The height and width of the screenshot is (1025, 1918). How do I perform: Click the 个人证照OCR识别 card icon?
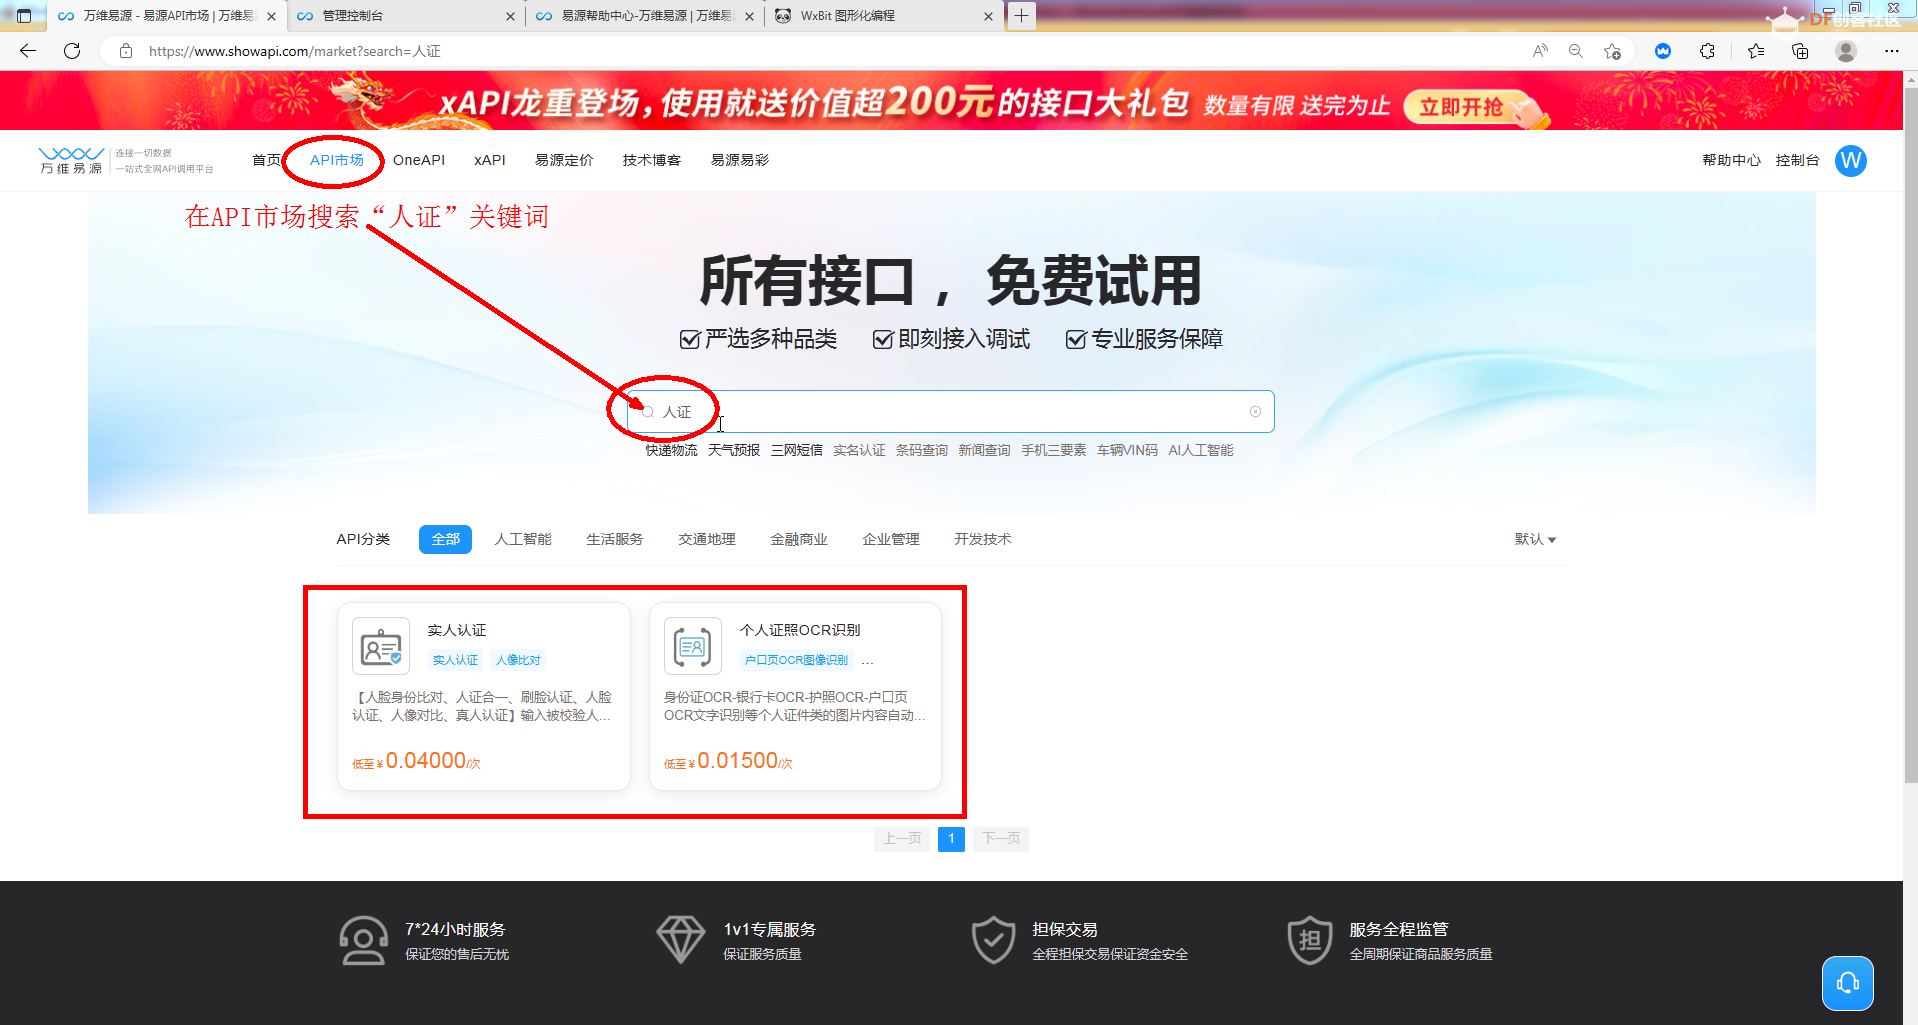click(693, 647)
